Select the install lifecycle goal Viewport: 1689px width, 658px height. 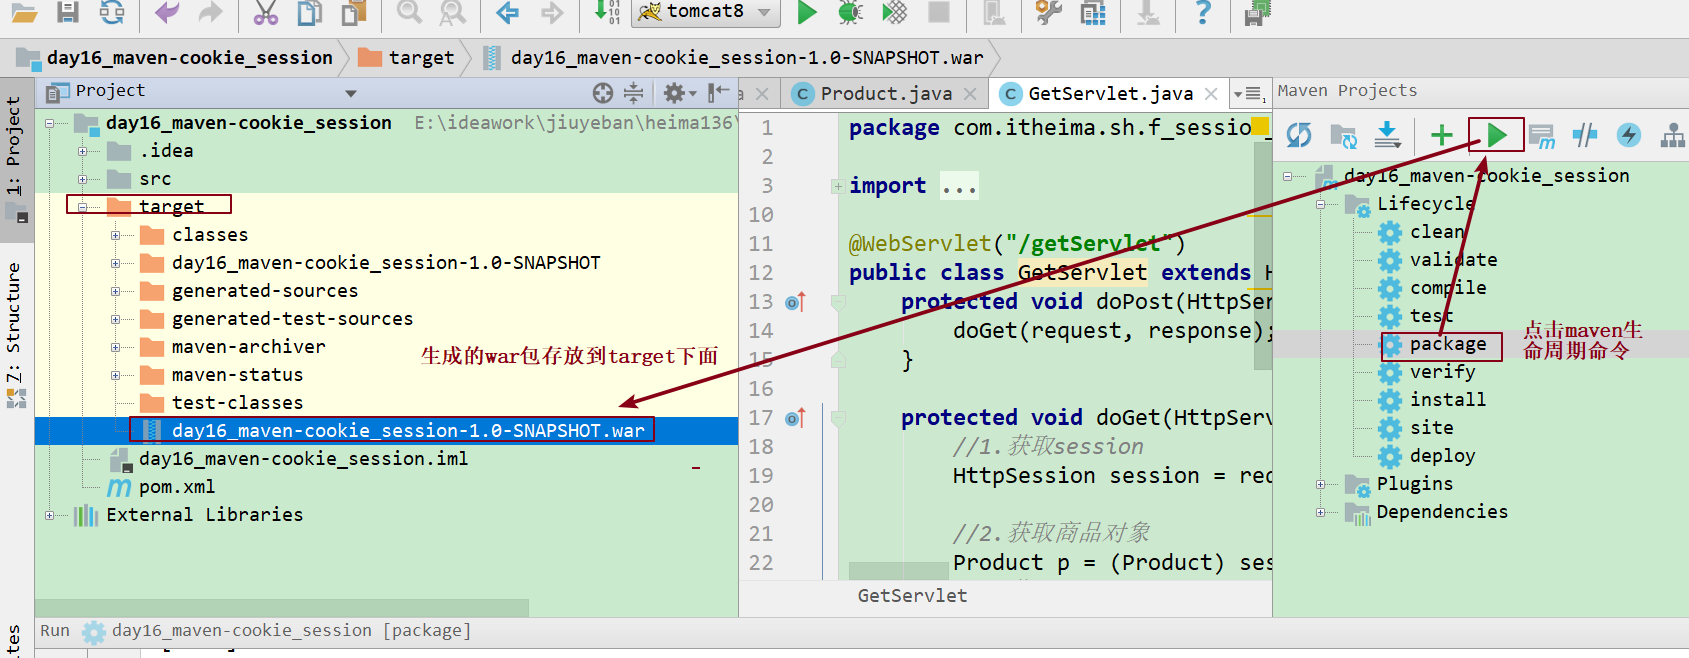click(x=1448, y=400)
